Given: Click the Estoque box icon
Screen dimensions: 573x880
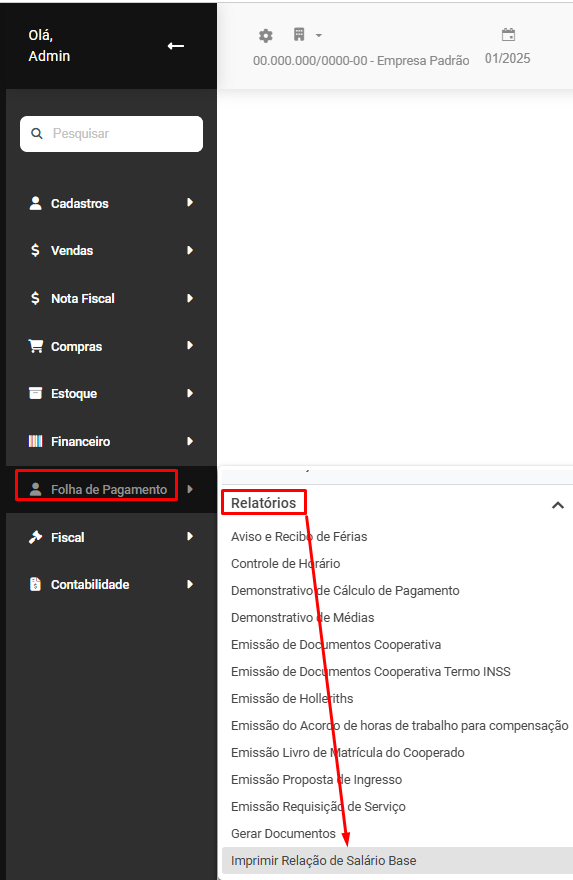Looking at the screenshot, I should pos(35,393).
